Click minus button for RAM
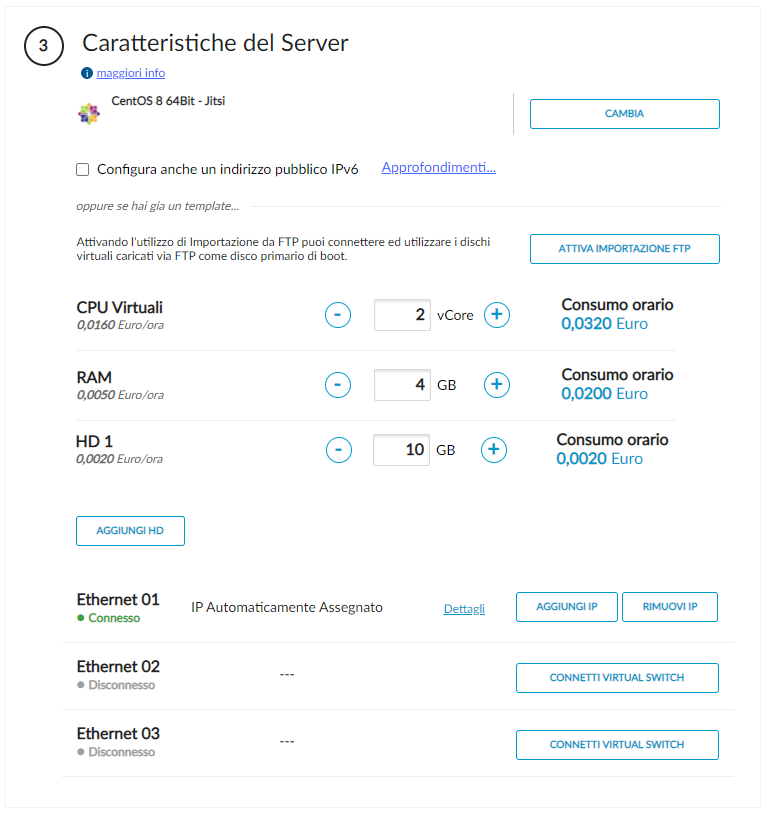Viewport: 768px width, 813px height. click(x=338, y=385)
